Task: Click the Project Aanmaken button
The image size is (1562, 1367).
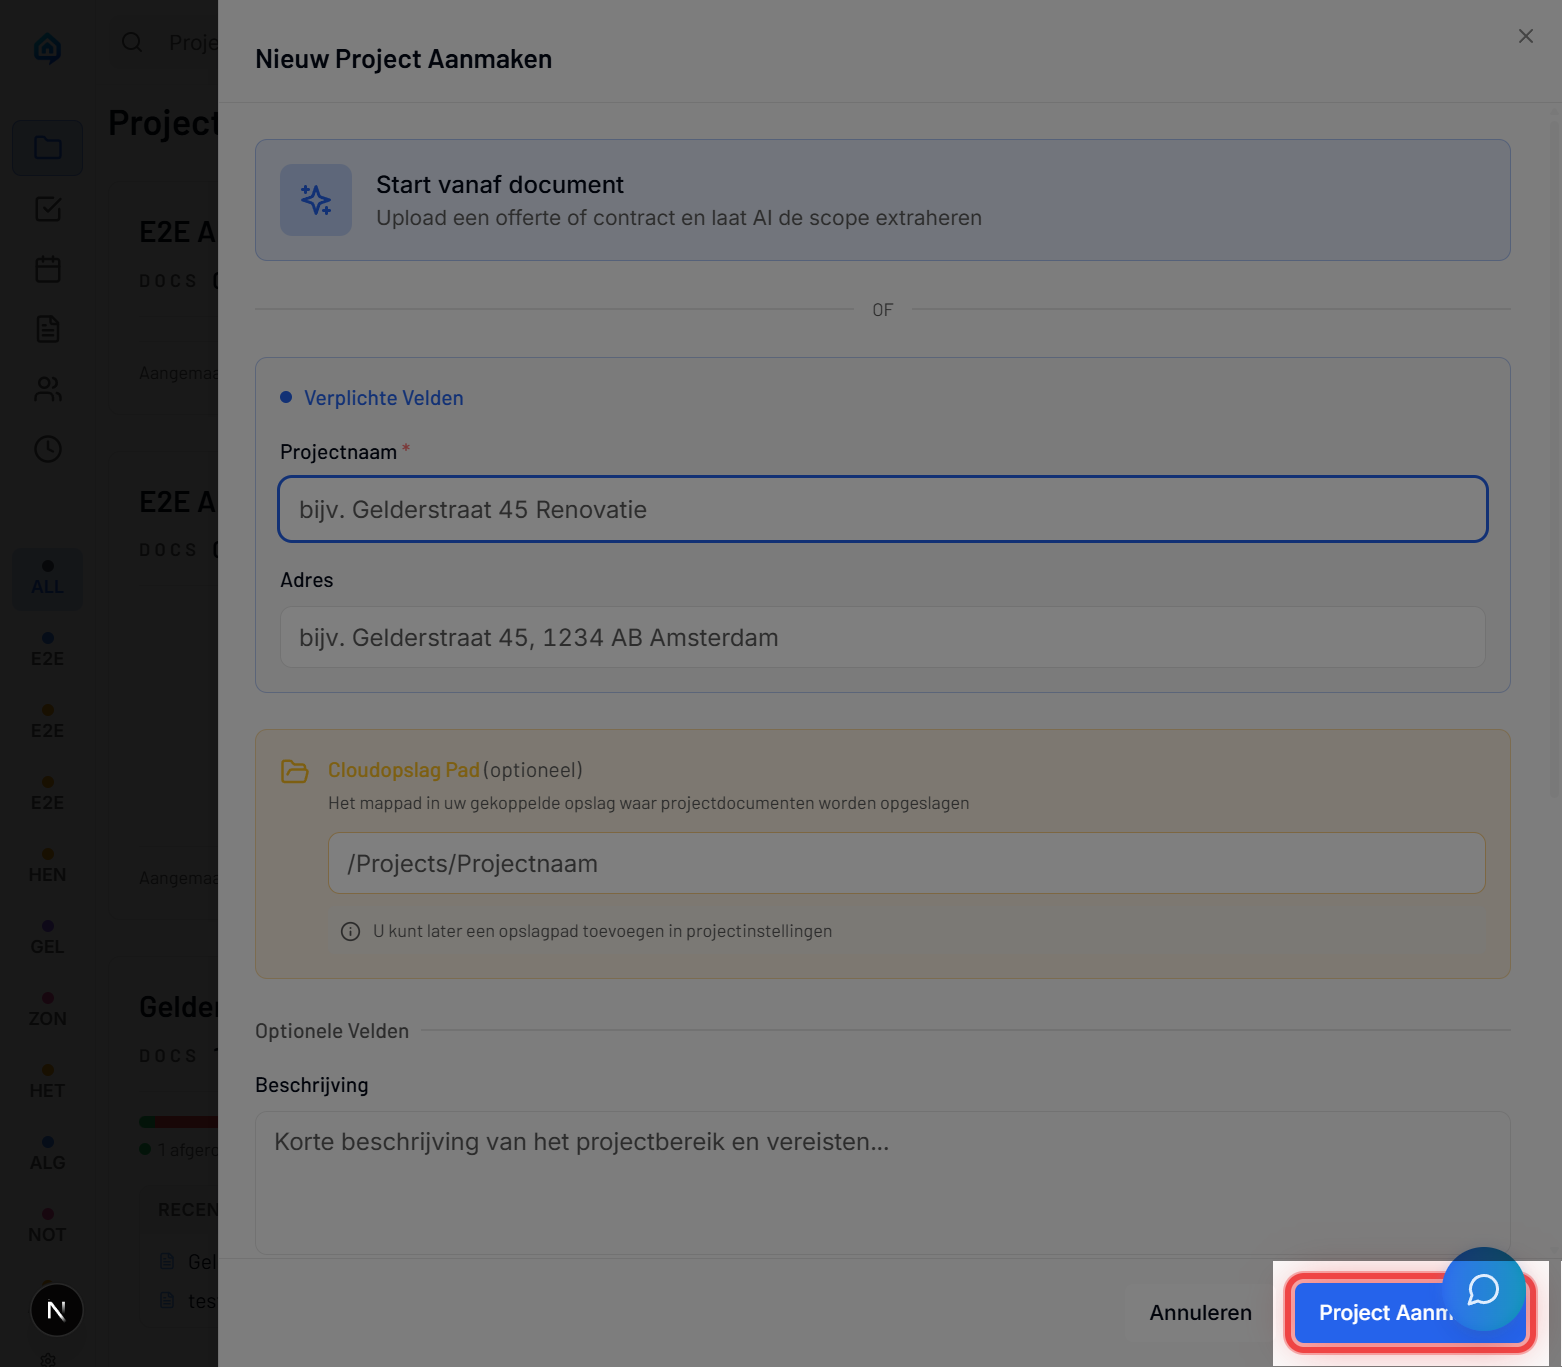Action: click(1370, 1313)
